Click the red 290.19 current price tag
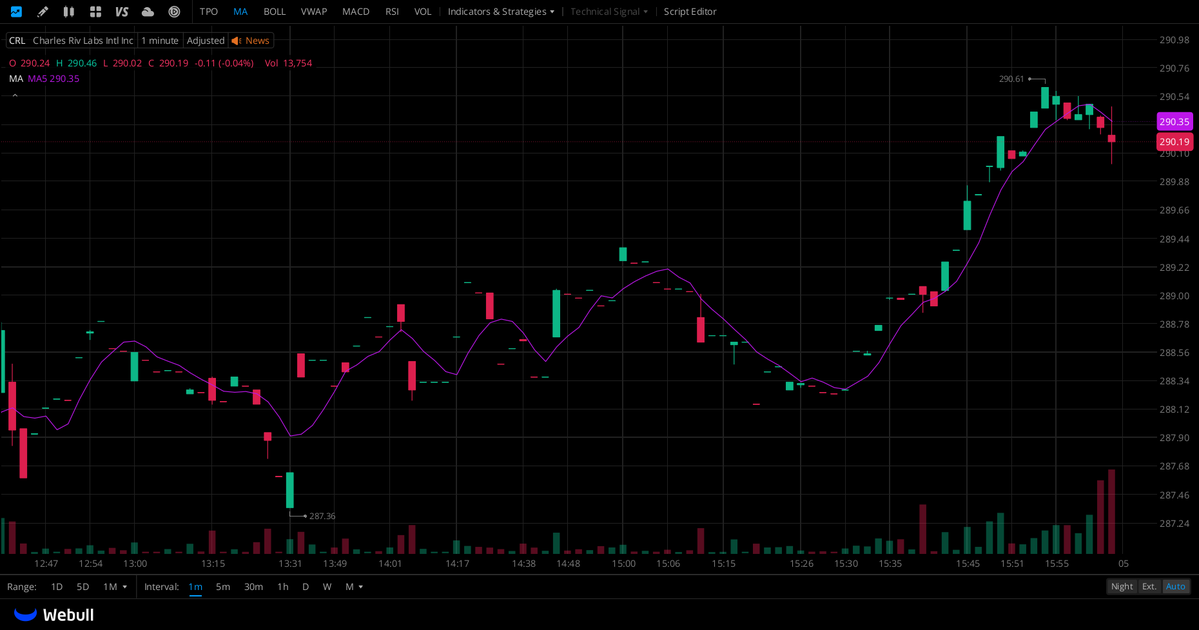This screenshot has width=1199, height=630. tap(1174, 141)
